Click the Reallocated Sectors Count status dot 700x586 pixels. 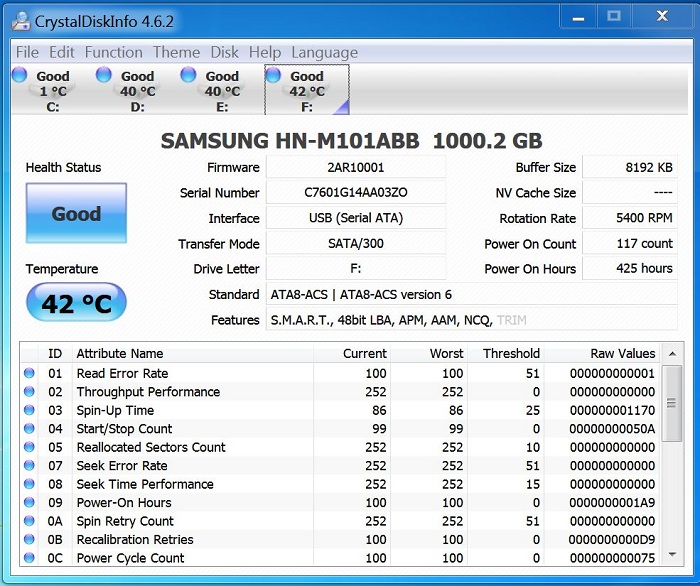pyautogui.click(x=29, y=448)
